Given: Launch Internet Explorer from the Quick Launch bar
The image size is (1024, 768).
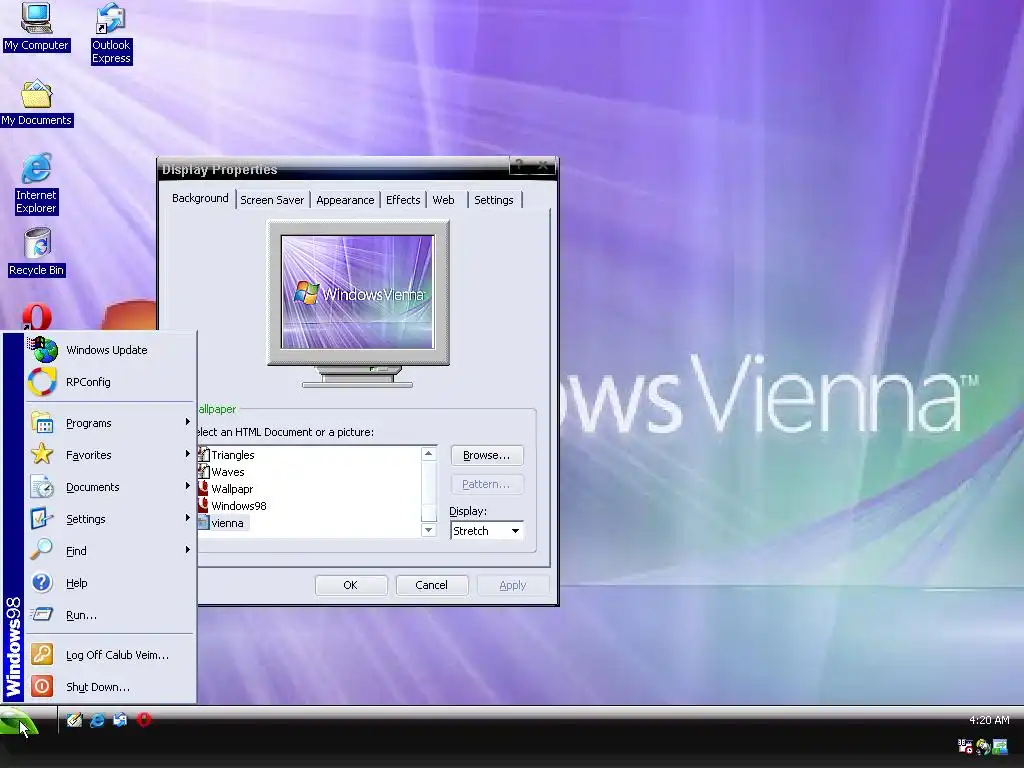Looking at the screenshot, I should click(x=97, y=720).
